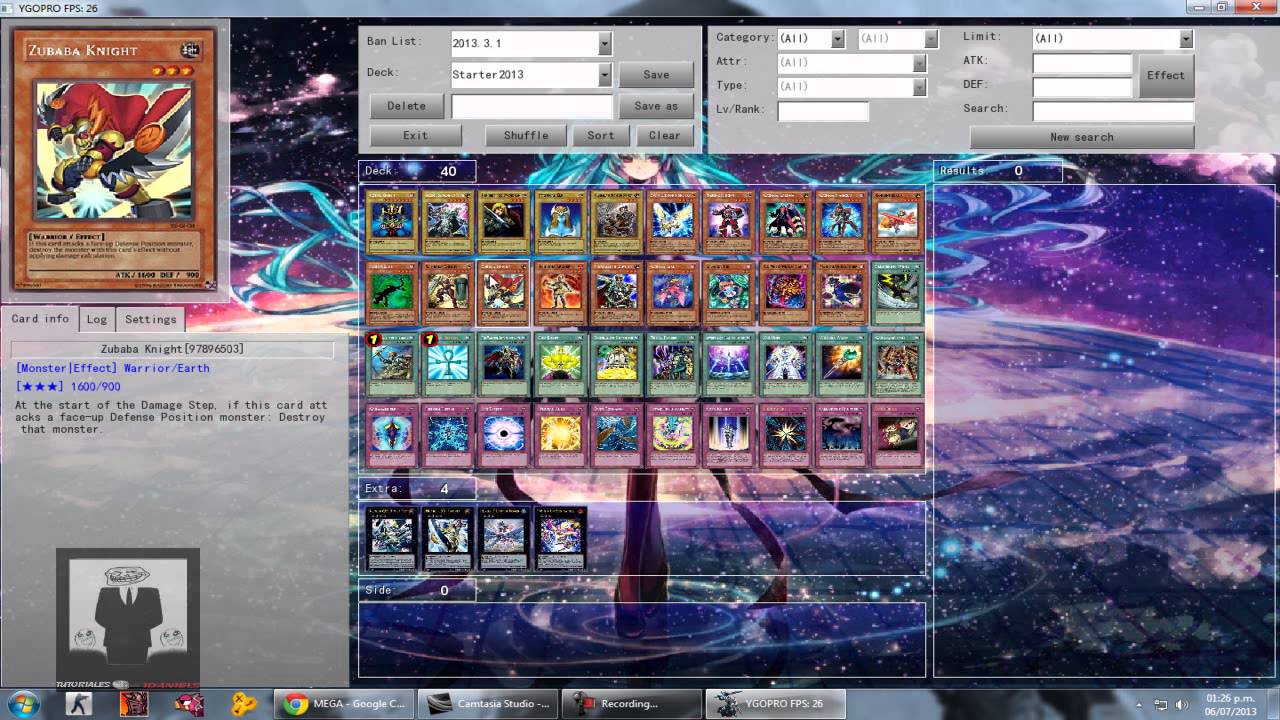Start a New search

click(1081, 137)
